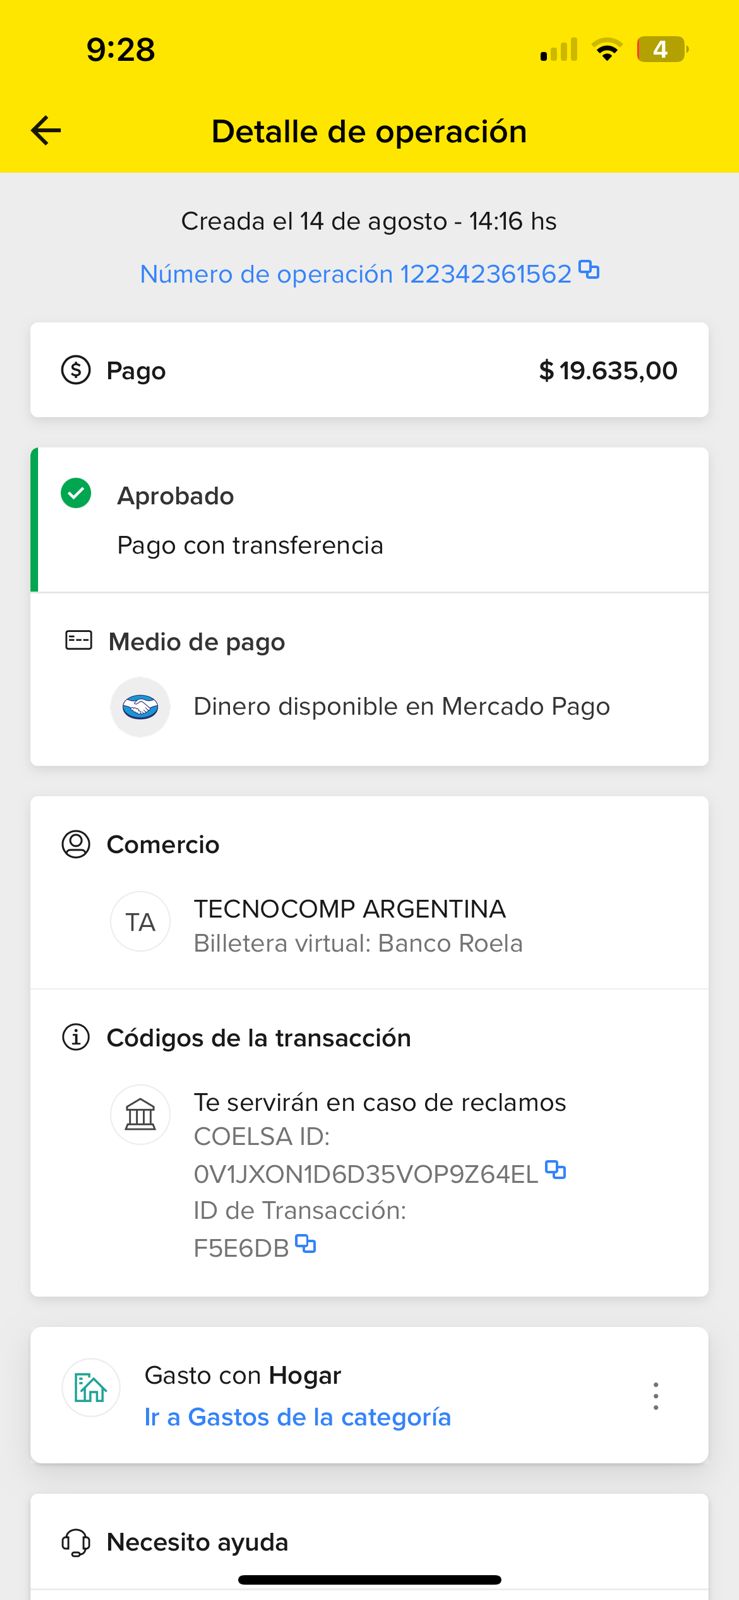
Task: Tap the Número de operación link
Action: coord(355,274)
